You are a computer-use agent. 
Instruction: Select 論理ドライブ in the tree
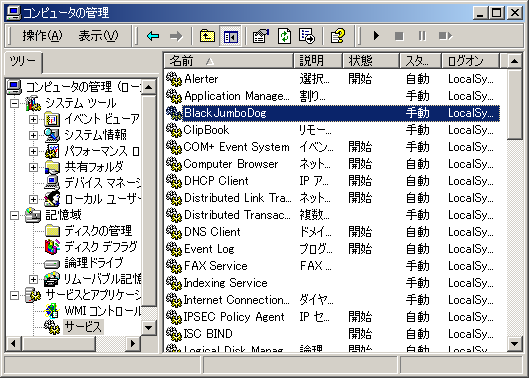[x=94, y=263]
